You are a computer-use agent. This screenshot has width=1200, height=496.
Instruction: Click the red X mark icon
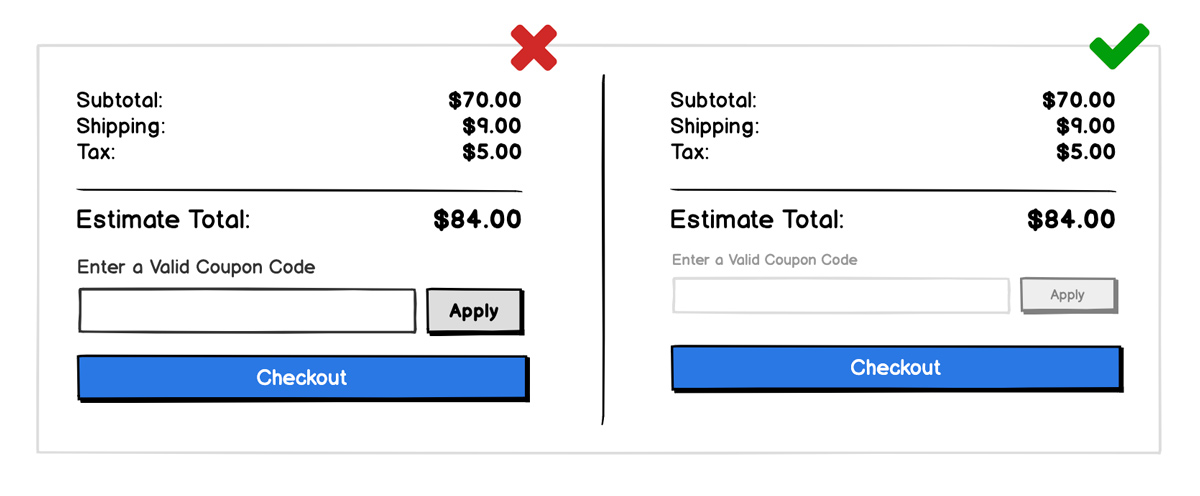534,48
